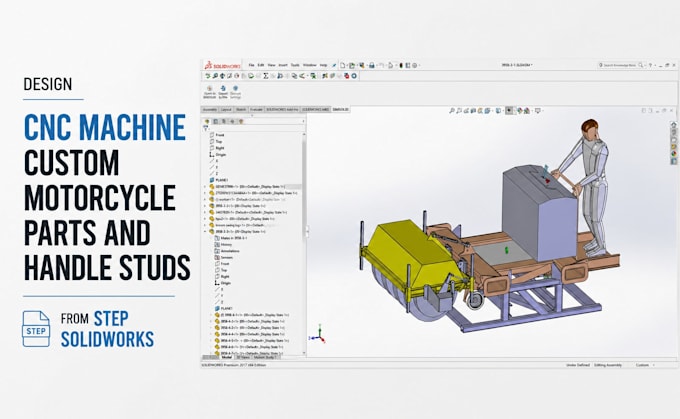Click the coordinate triad in viewport corner
The image size is (680, 419).
[318, 334]
